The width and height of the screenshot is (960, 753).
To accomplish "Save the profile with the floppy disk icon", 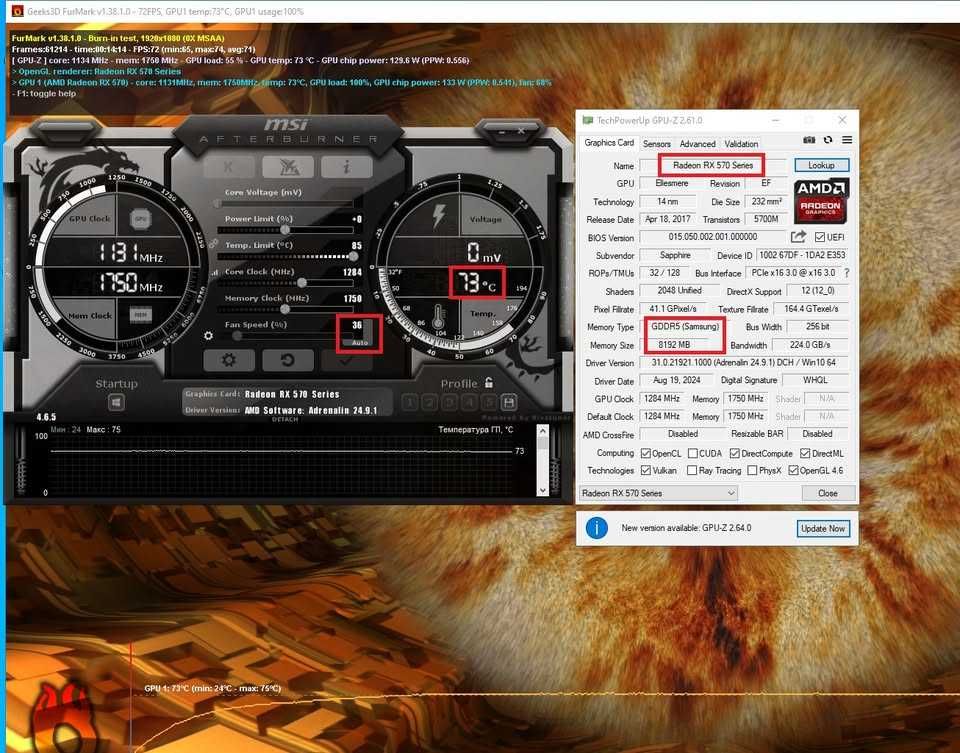I will pos(508,402).
